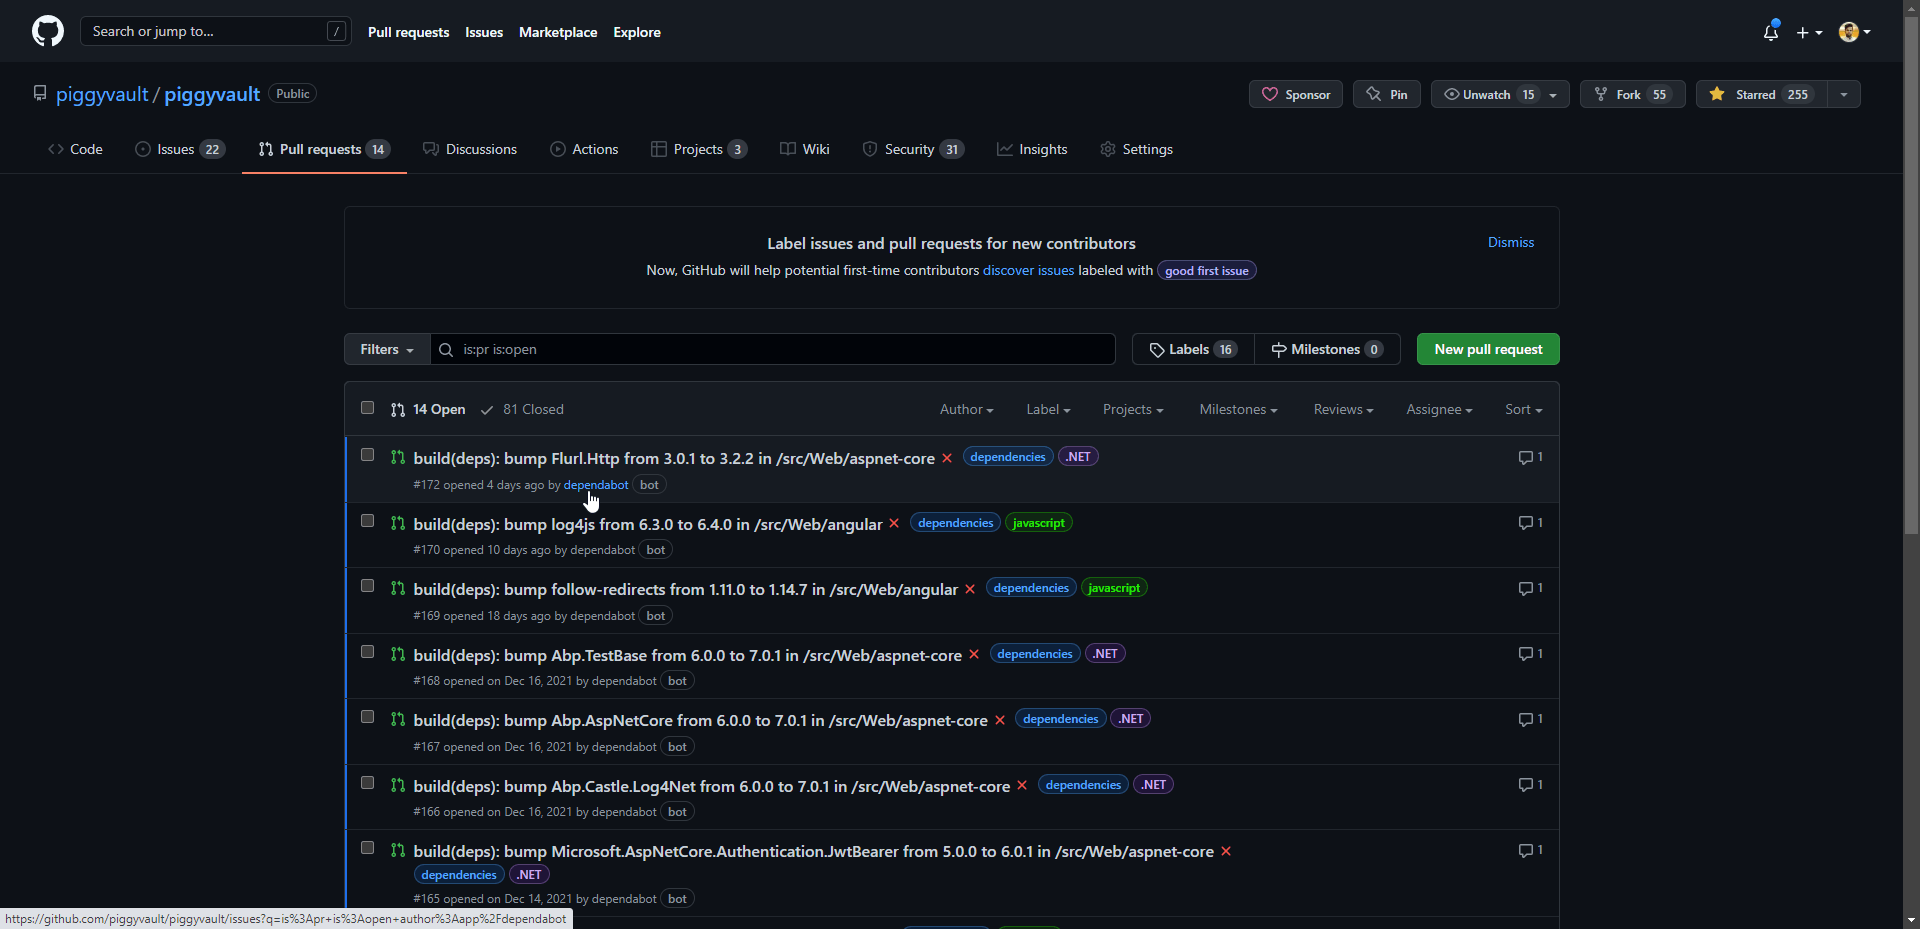This screenshot has width=1920, height=929.
Task: Click the New pull request button
Action: (x=1487, y=349)
